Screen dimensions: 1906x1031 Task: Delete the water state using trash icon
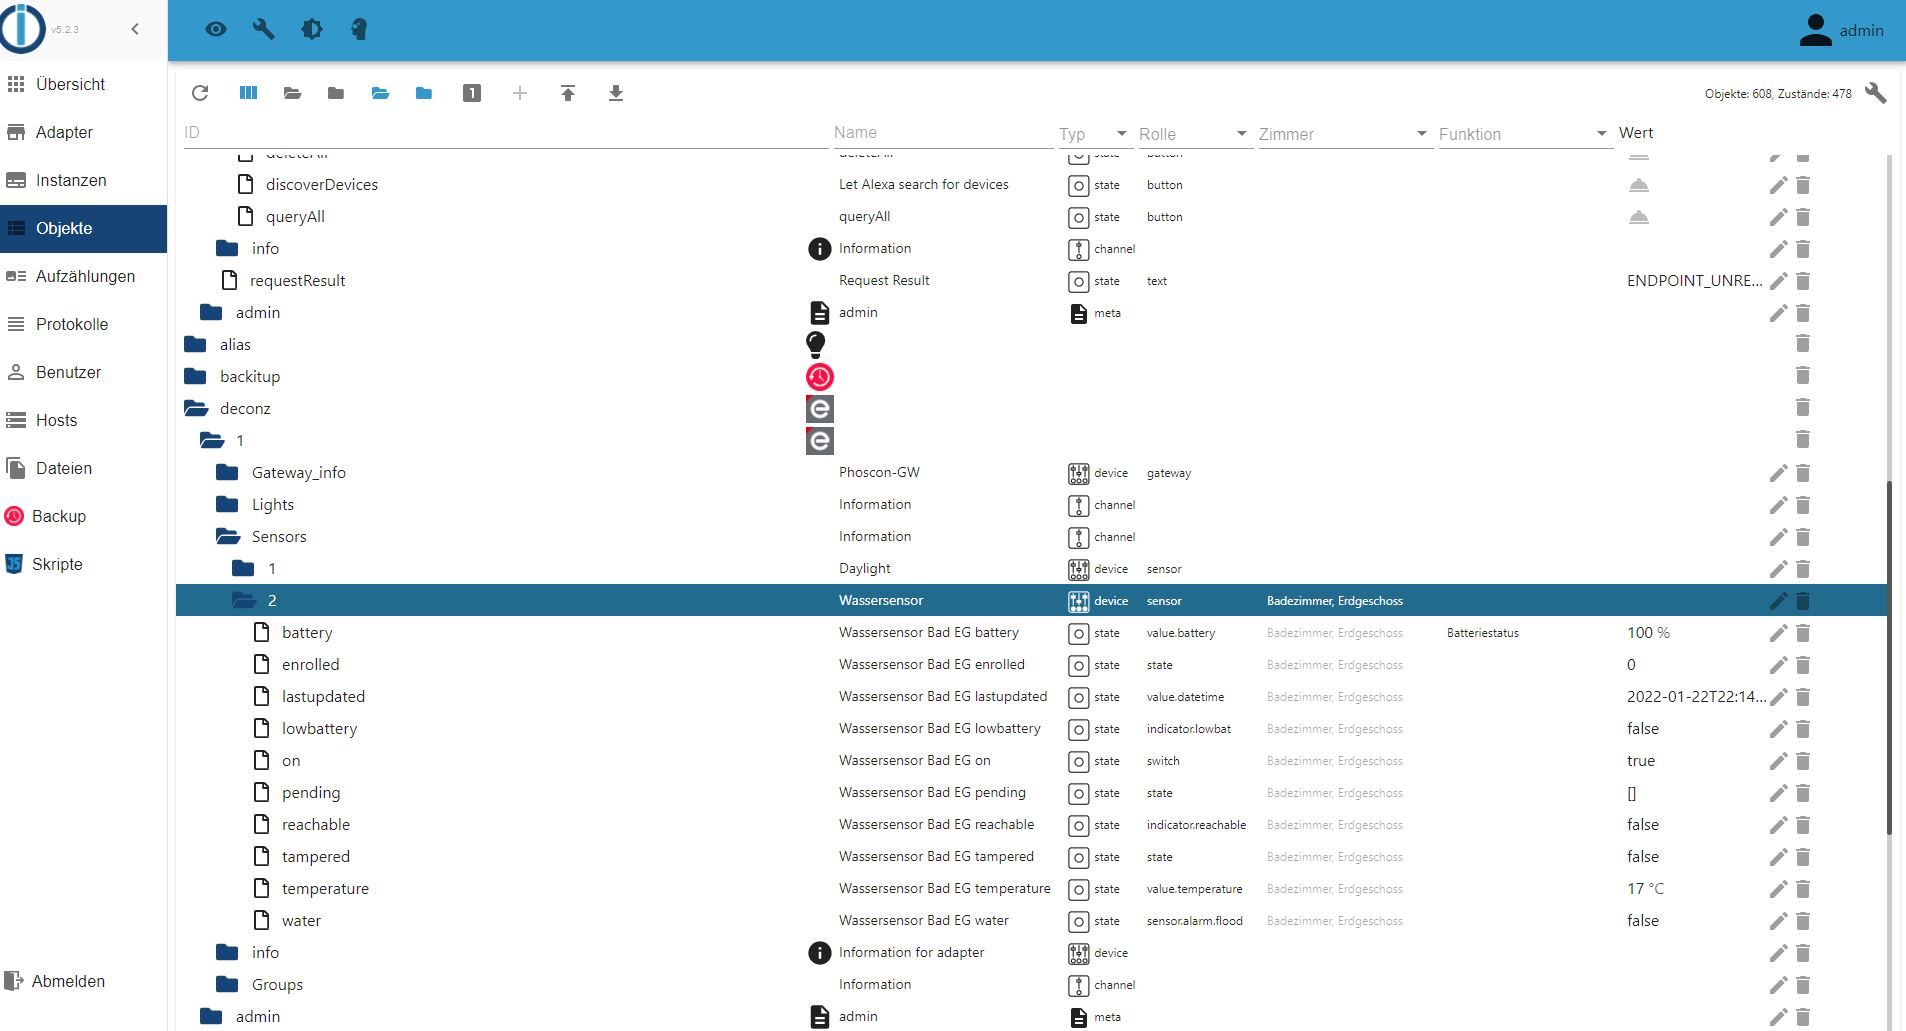pos(1803,921)
